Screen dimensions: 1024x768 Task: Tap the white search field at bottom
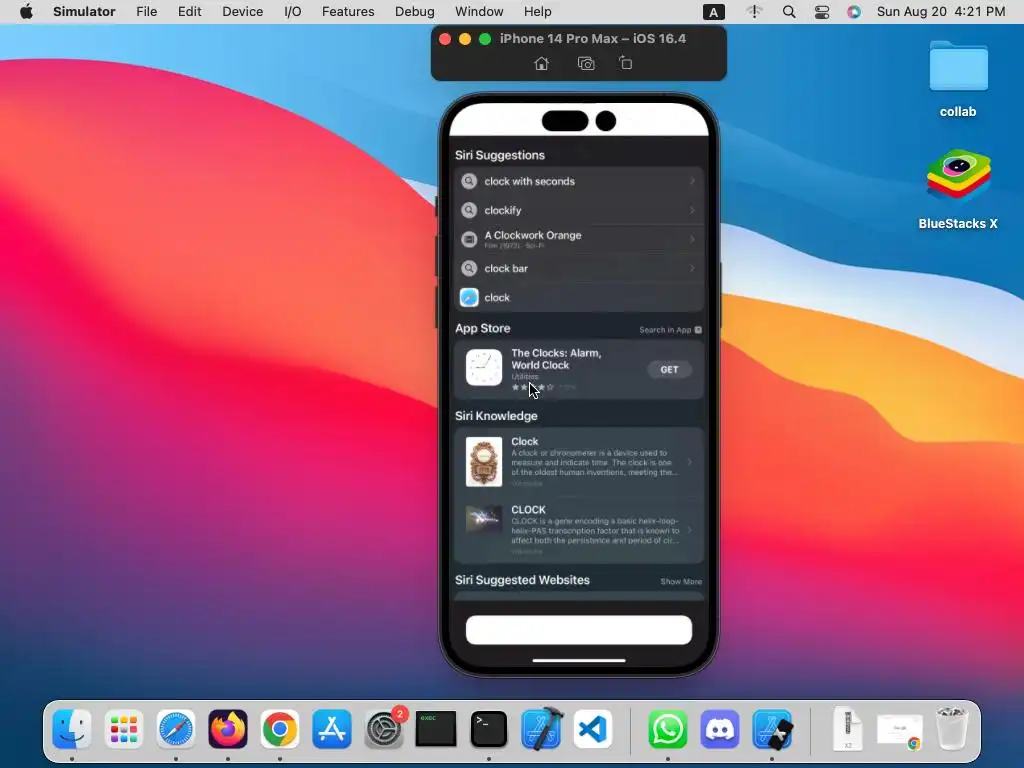[579, 630]
